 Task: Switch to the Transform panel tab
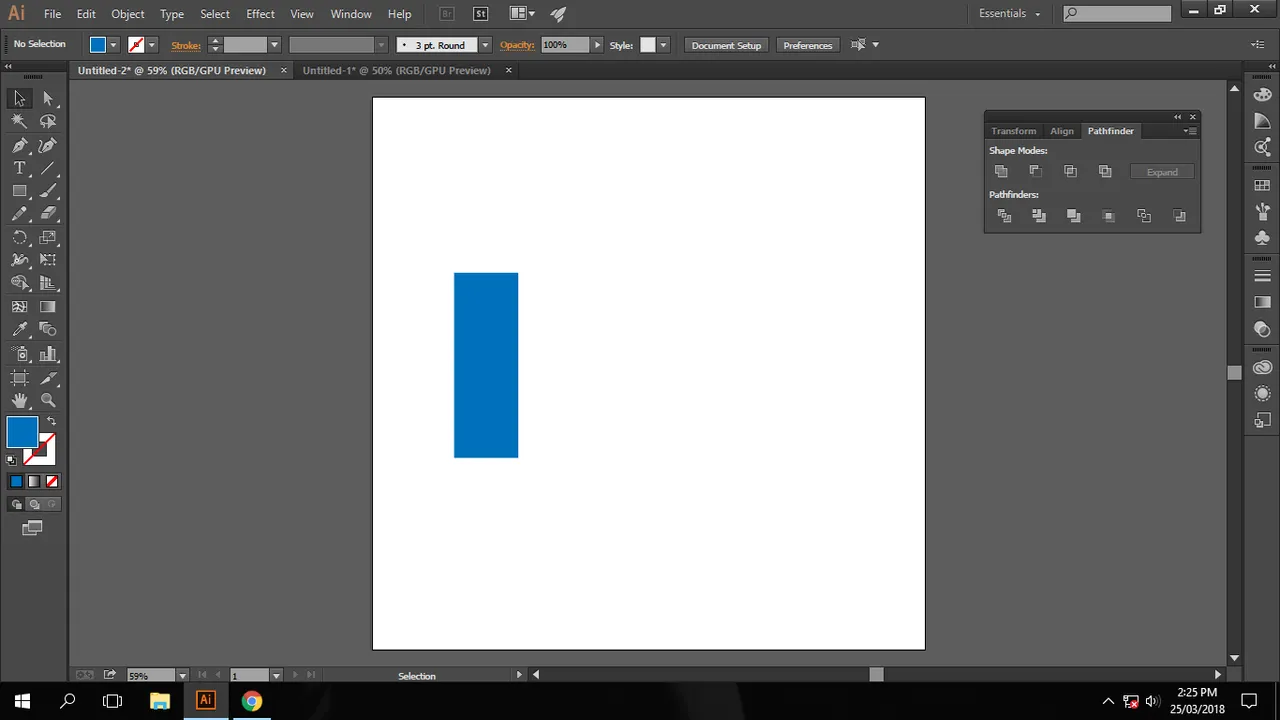1013,131
